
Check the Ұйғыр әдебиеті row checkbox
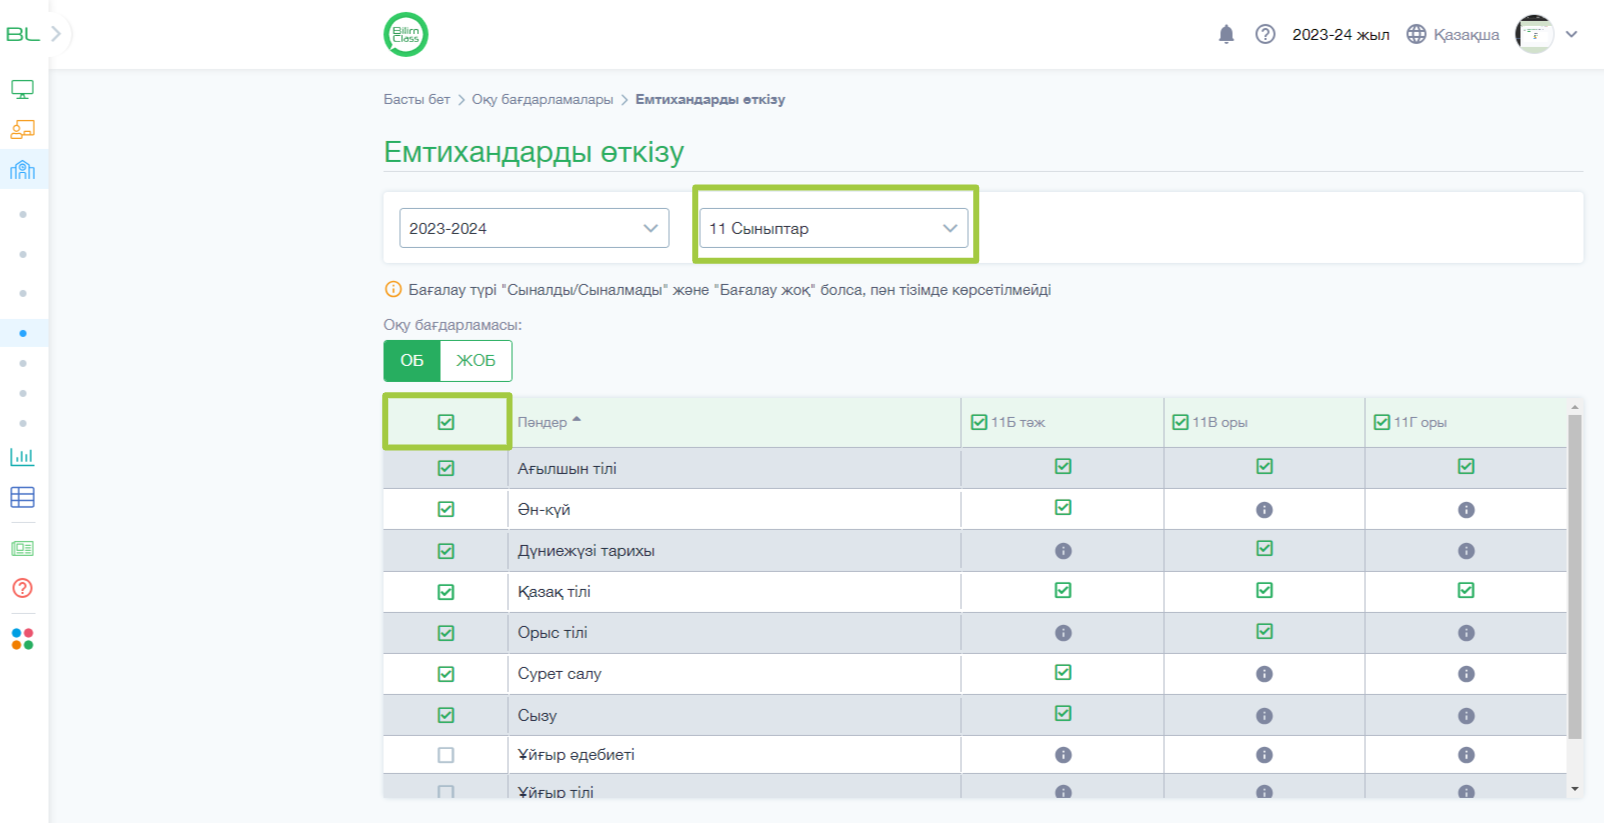446,755
